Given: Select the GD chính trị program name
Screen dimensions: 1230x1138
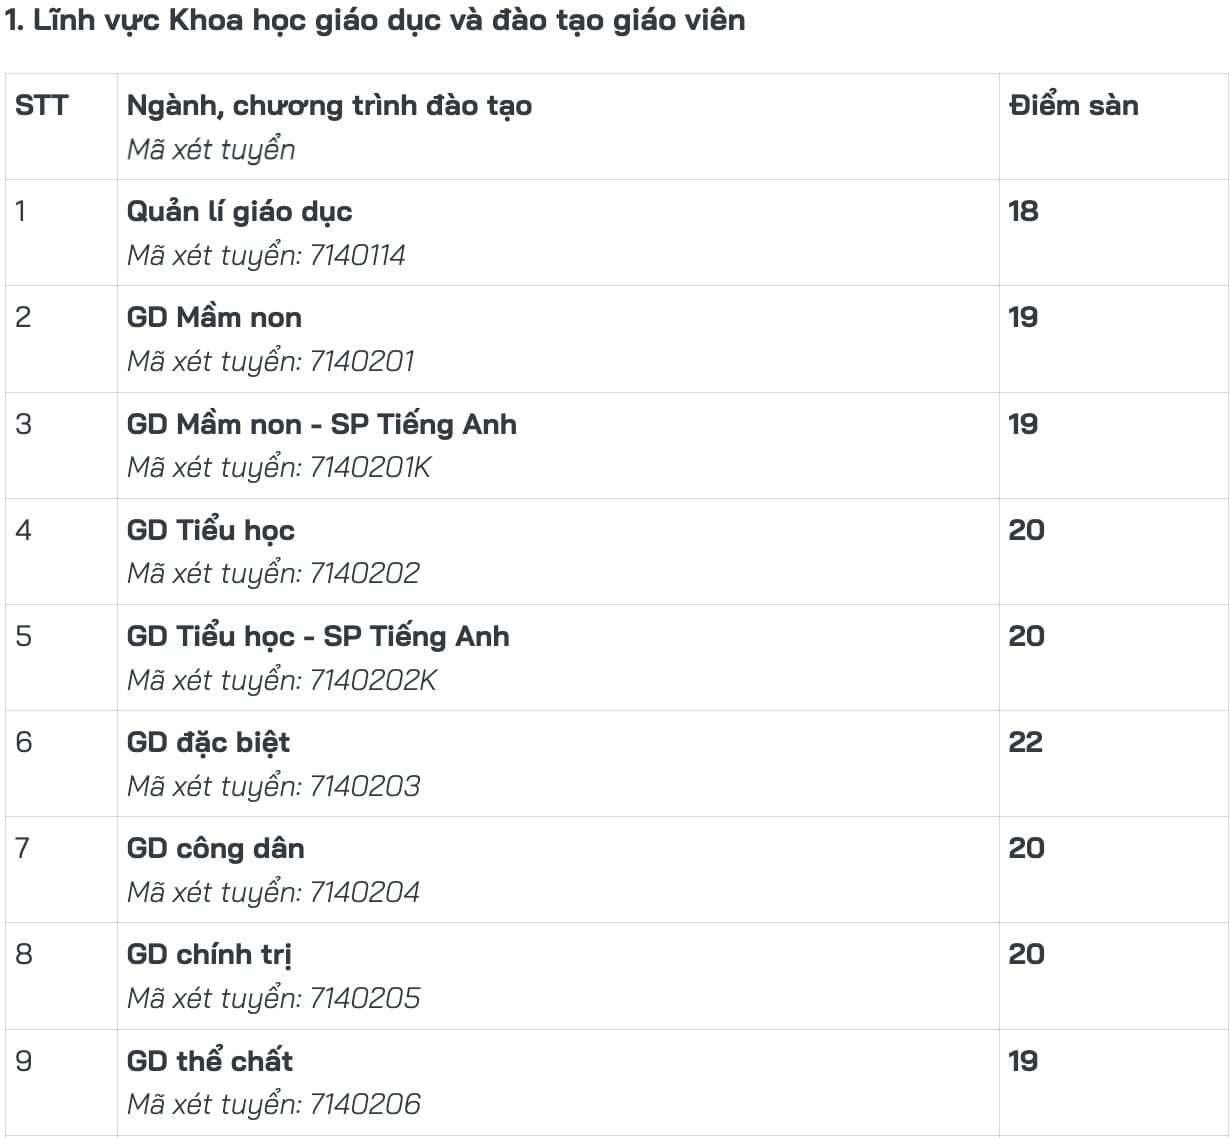Looking at the screenshot, I should pyautogui.click(x=209, y=955).
